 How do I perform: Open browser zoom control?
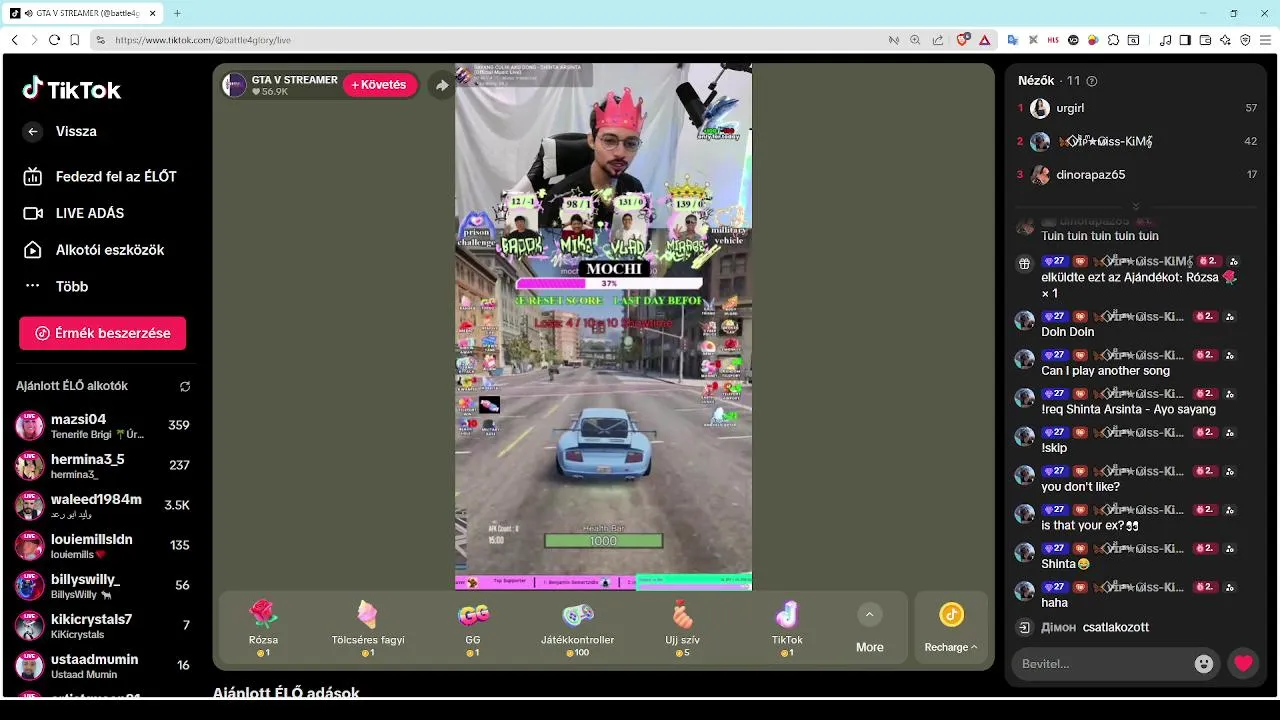tap(915, 40)
